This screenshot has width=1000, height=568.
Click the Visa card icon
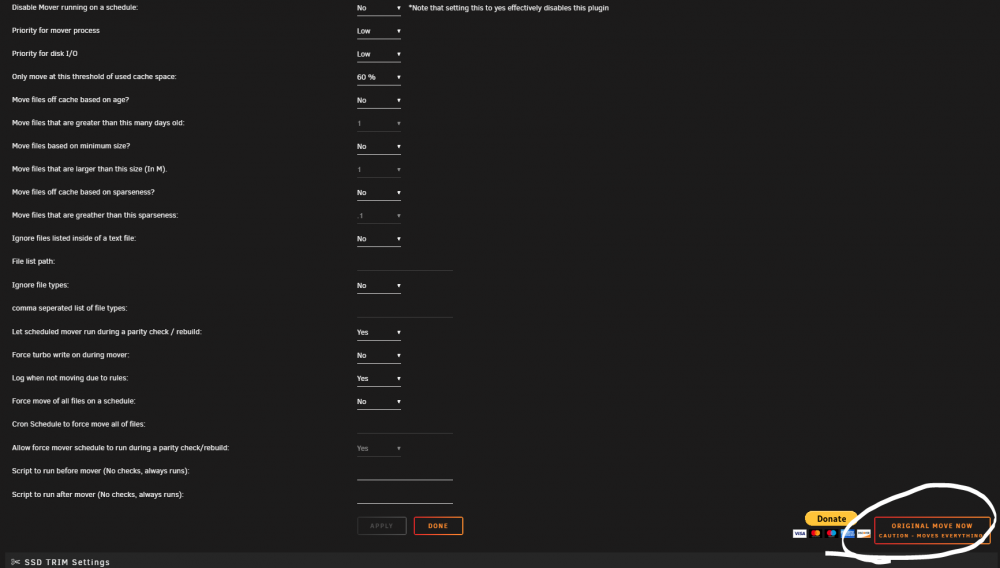click(800, 534)
